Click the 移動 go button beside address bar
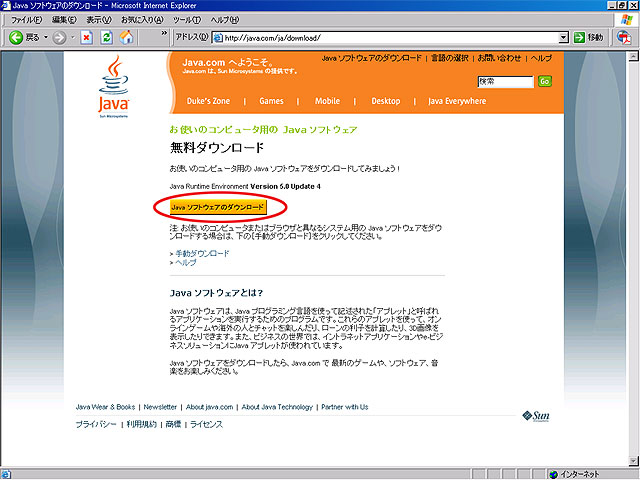Image resolution: width=640 pixels, height=480 pixels. tap(588, 38)
